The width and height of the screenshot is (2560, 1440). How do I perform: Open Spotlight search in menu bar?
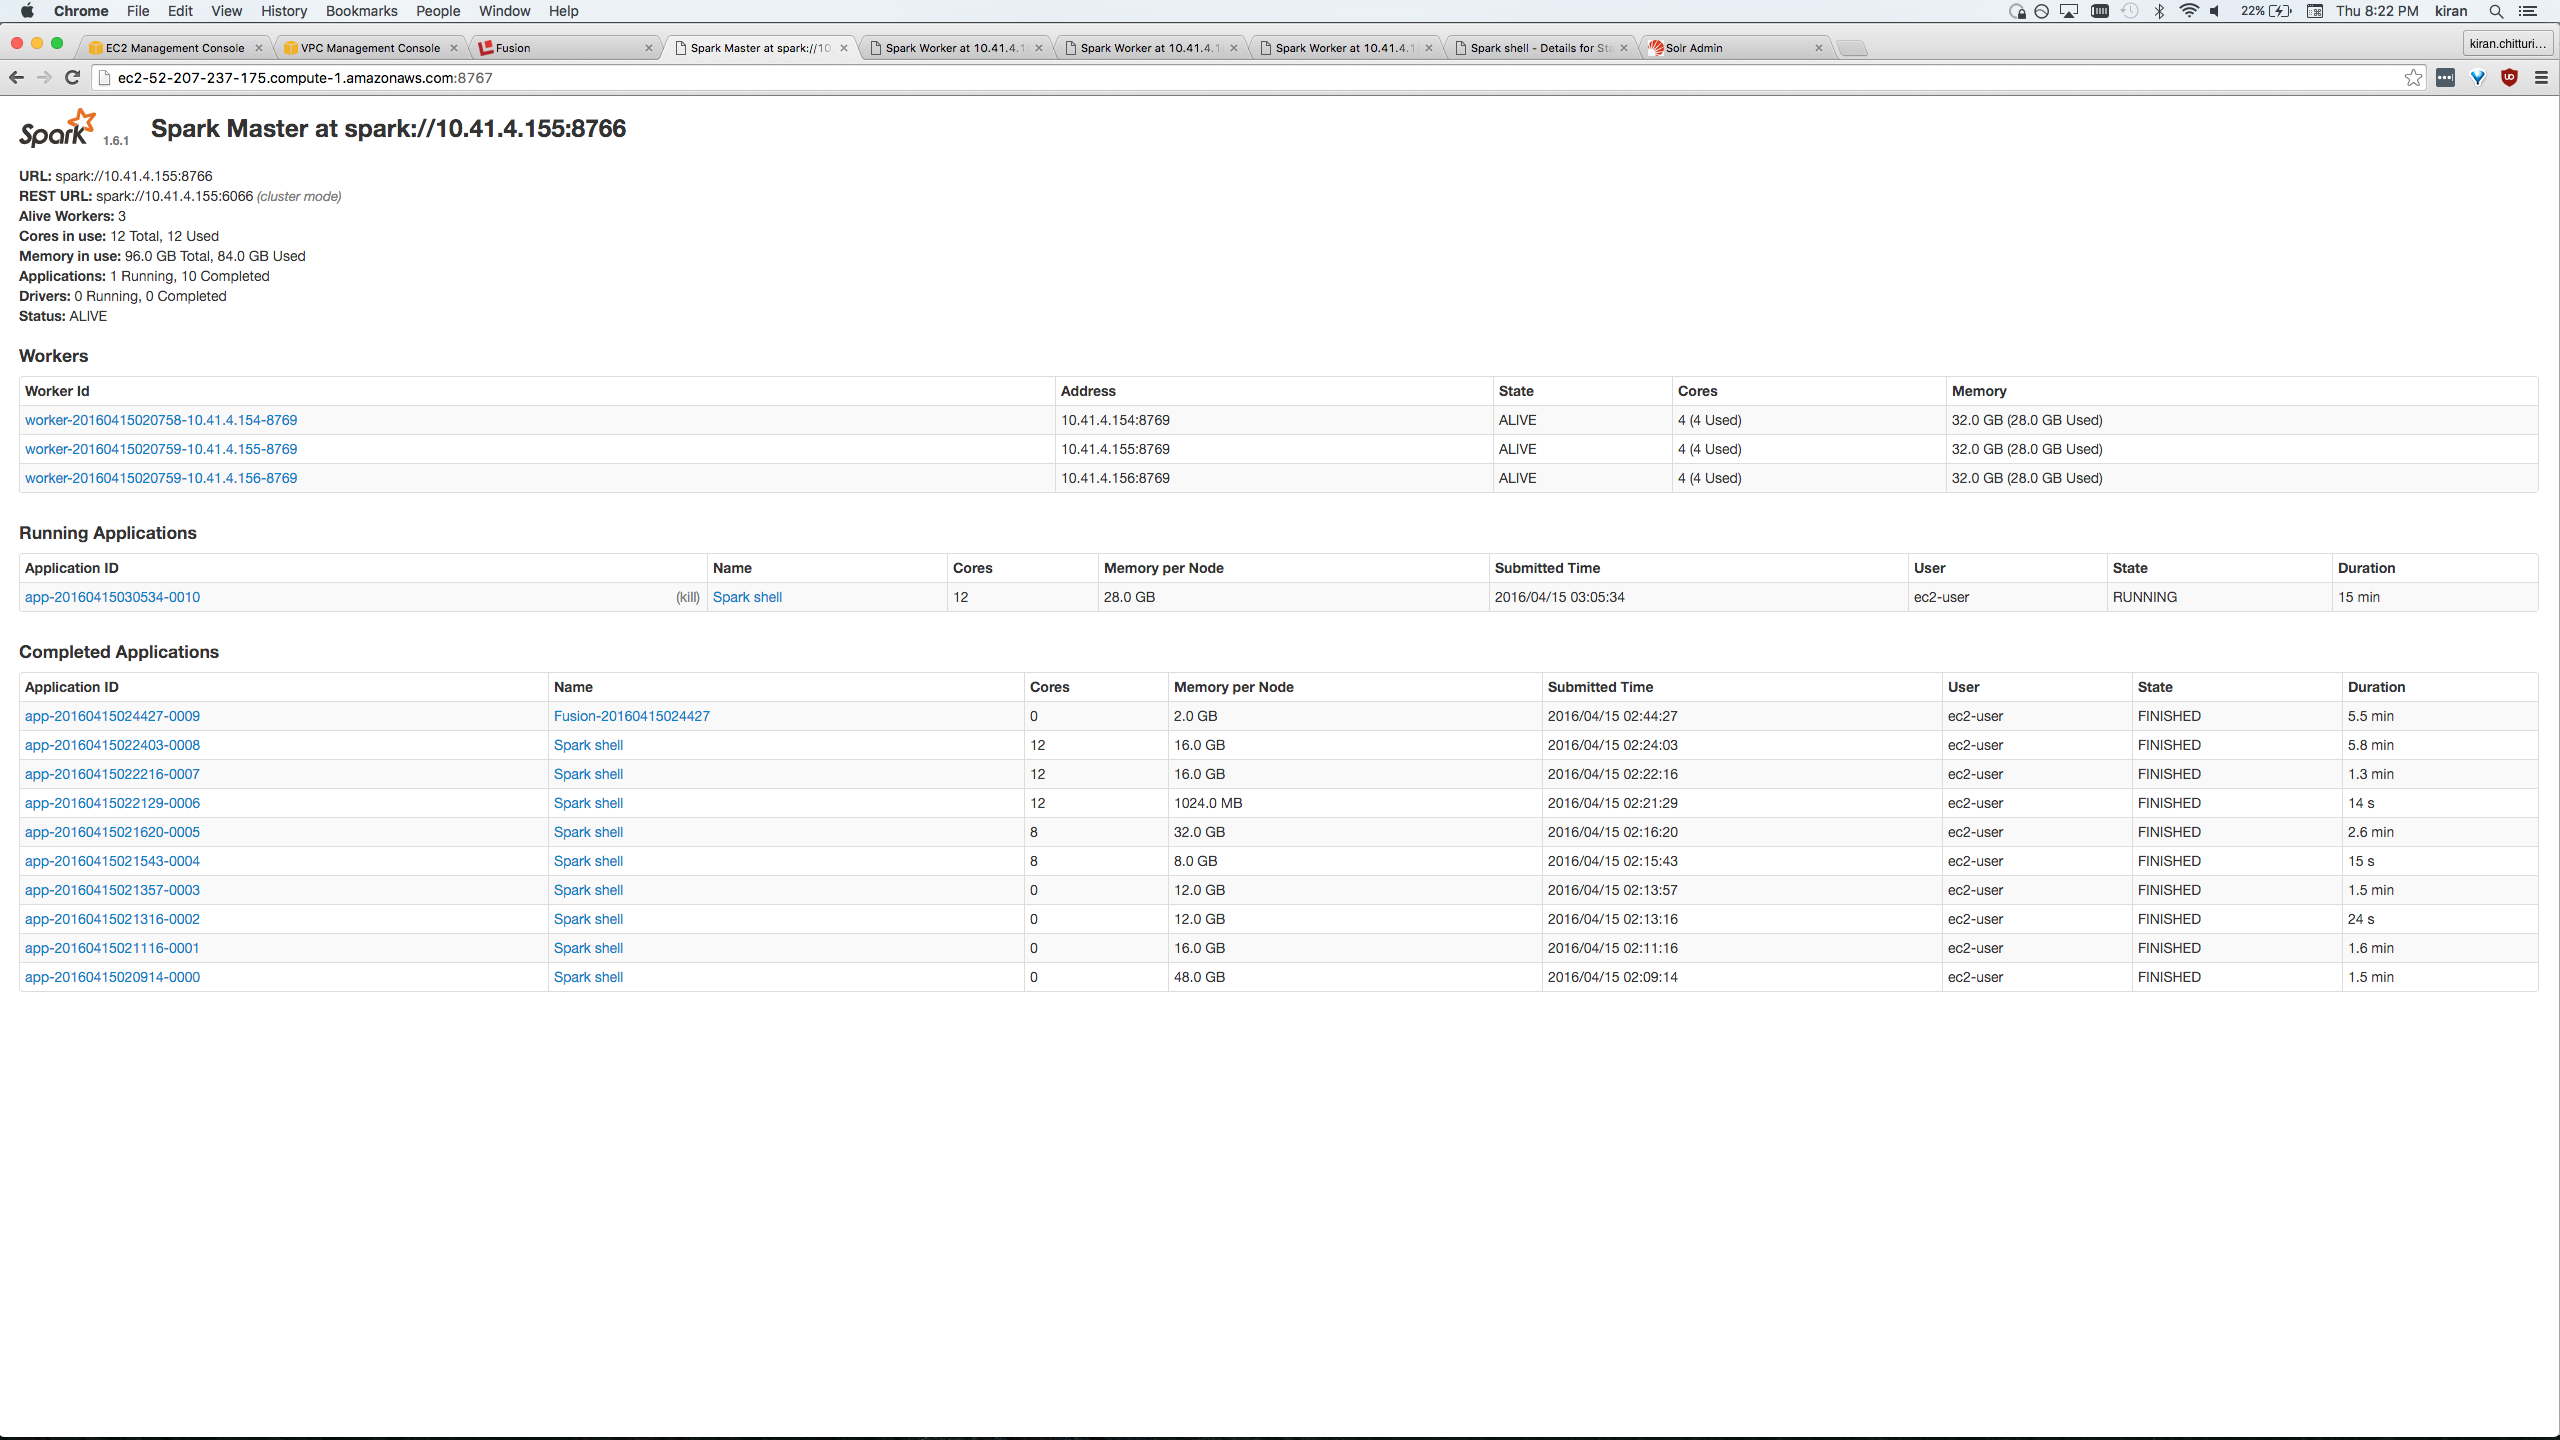tap(2496, 11)
